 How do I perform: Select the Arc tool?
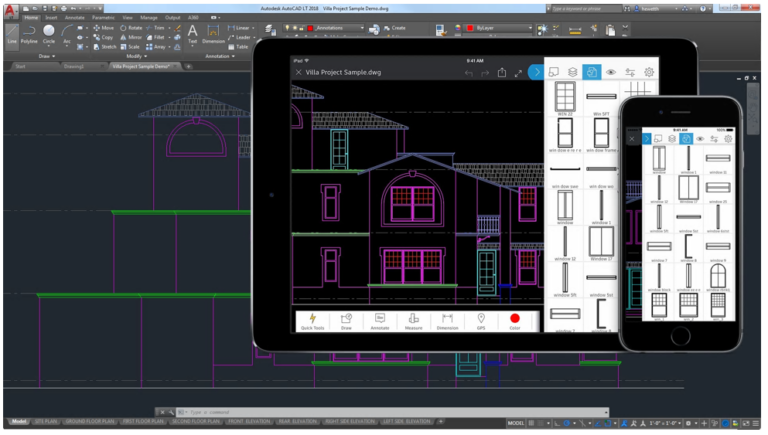point(67,34)
